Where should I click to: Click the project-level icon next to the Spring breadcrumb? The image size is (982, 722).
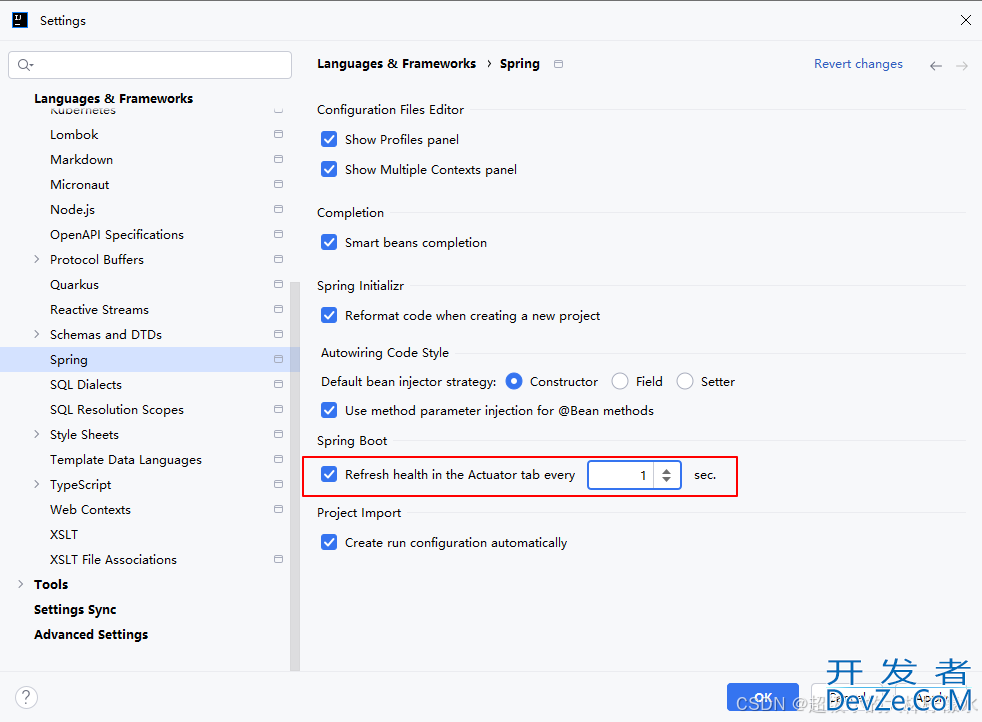tap(559, 64)
